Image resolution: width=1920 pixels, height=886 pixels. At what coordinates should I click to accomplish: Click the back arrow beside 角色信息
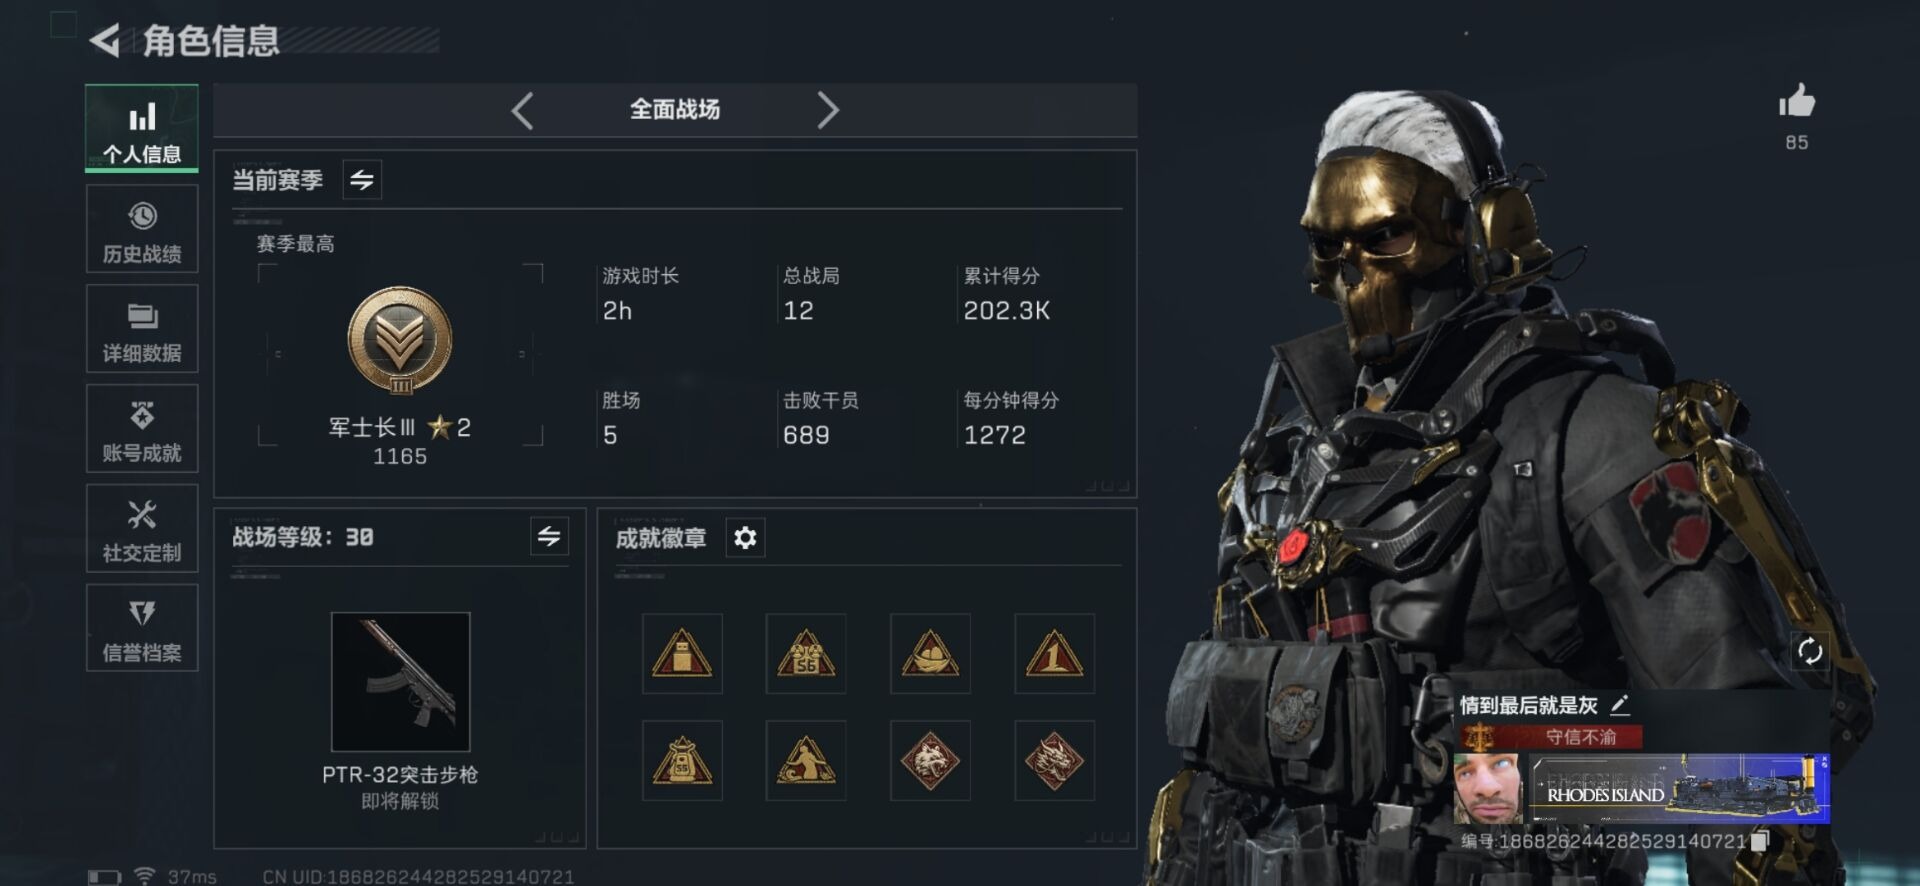pos(104,41)
